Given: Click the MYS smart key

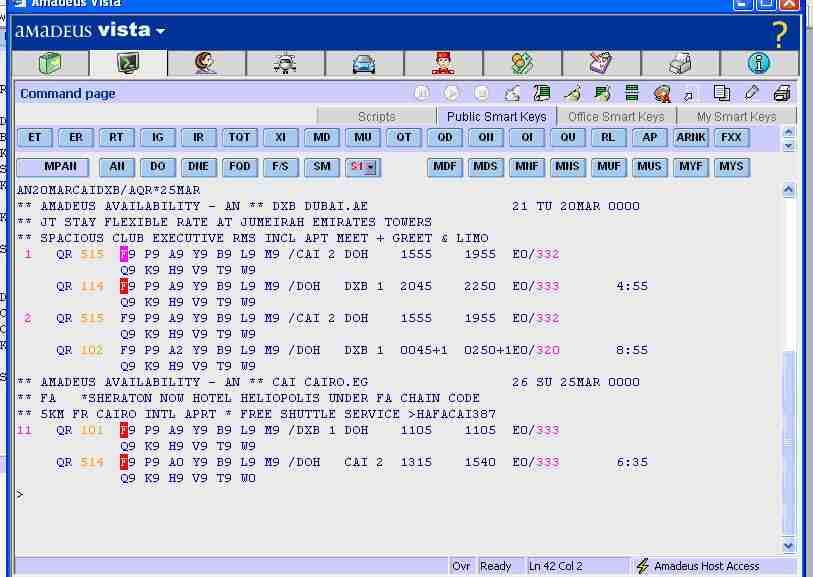Looking at the screenshot, I should pyautogui.click(x=732, y=167).
